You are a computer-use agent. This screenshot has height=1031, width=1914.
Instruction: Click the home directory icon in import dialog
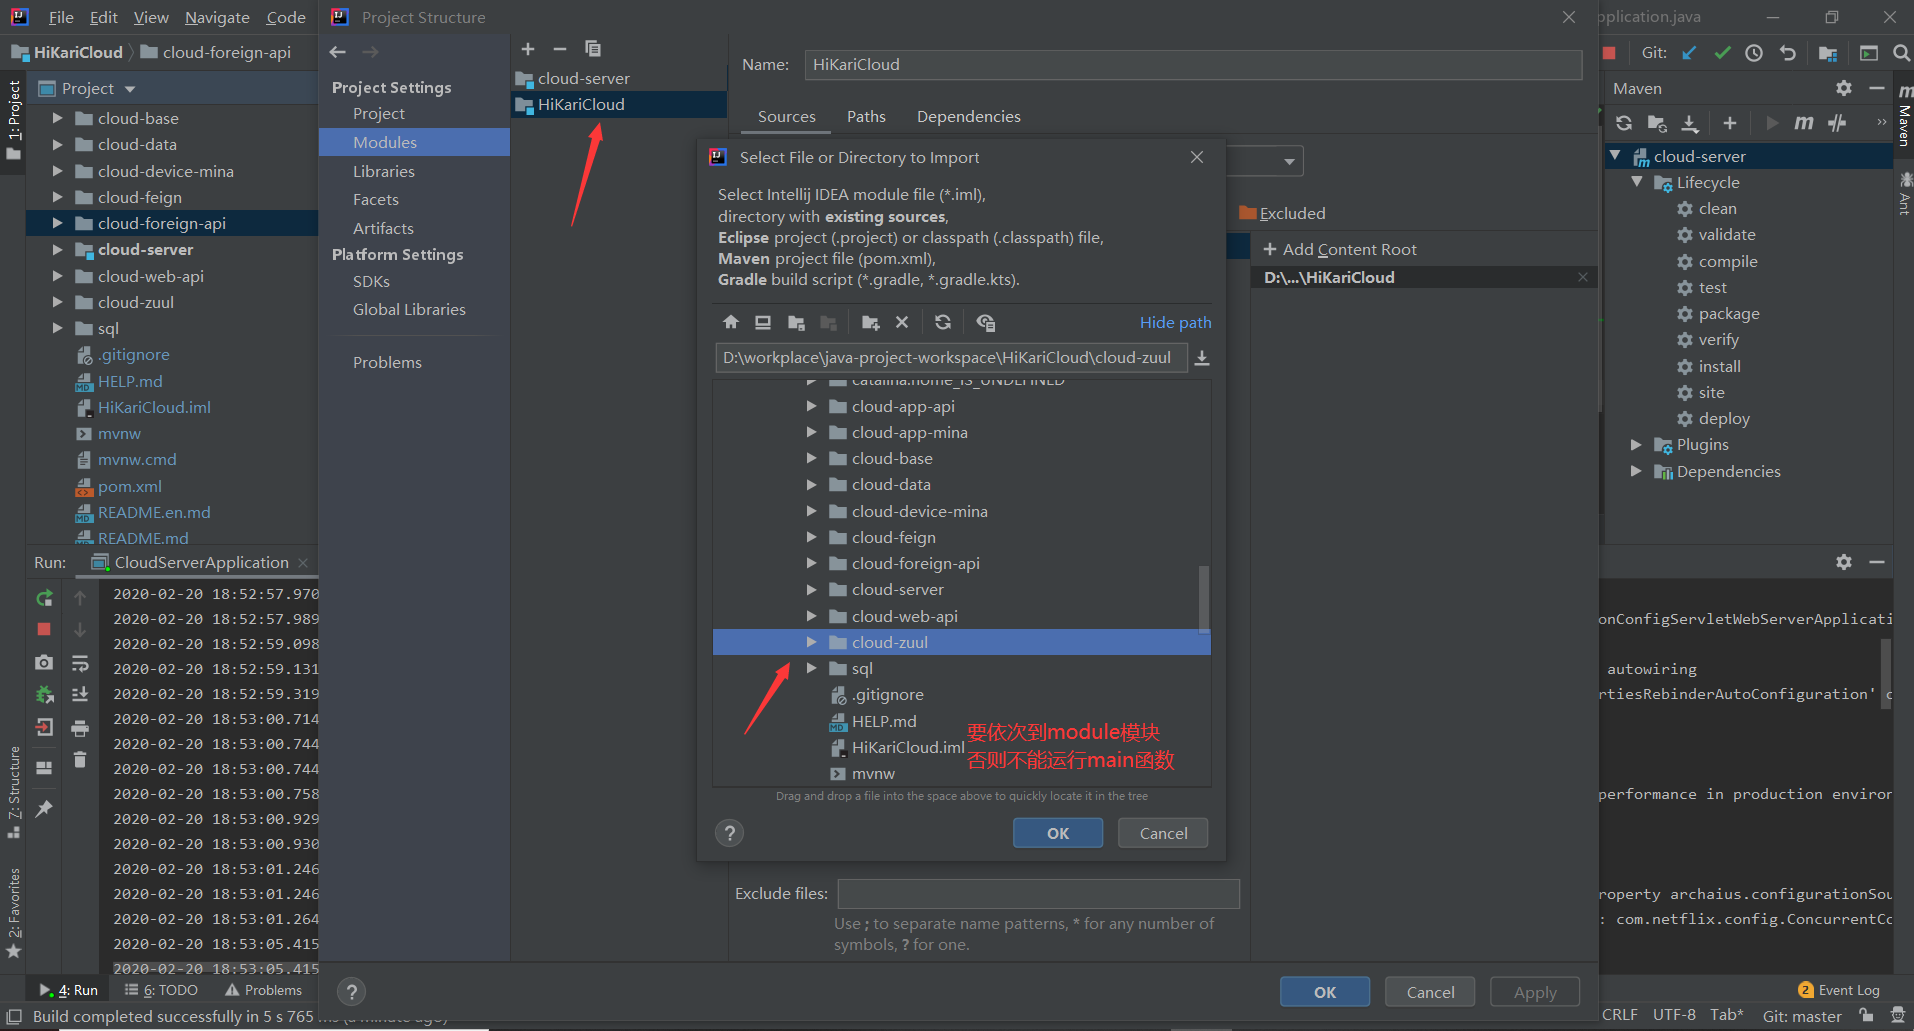pyautogui.click(x=731, y=322)
